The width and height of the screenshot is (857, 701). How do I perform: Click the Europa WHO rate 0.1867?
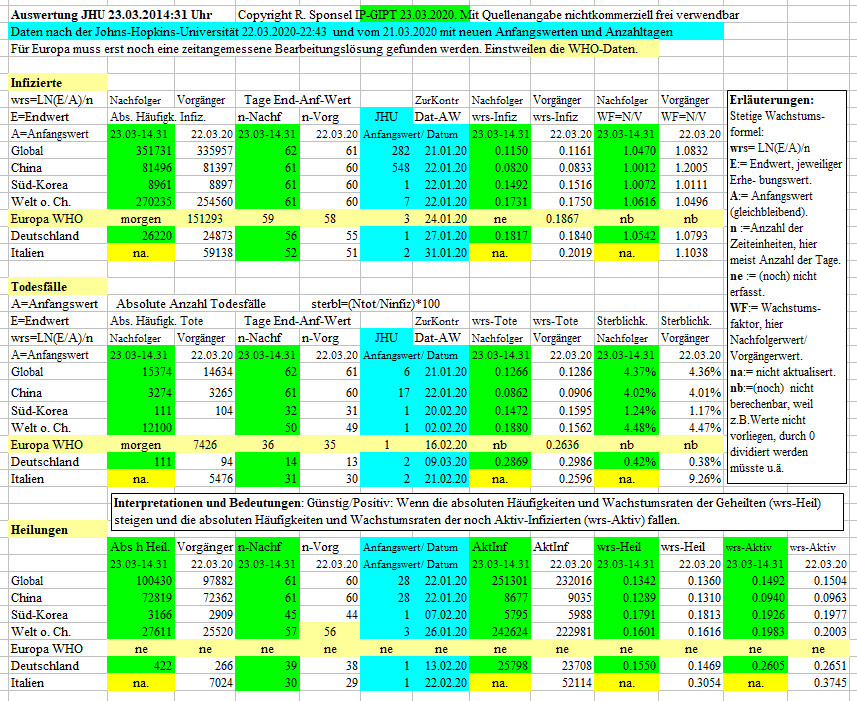[562, 219]
